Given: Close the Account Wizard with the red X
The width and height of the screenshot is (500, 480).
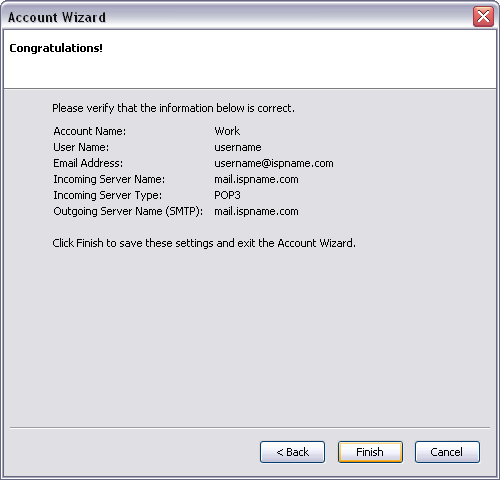Looking at the screenshot, I should pyautogui.click(x=483, y=16).
